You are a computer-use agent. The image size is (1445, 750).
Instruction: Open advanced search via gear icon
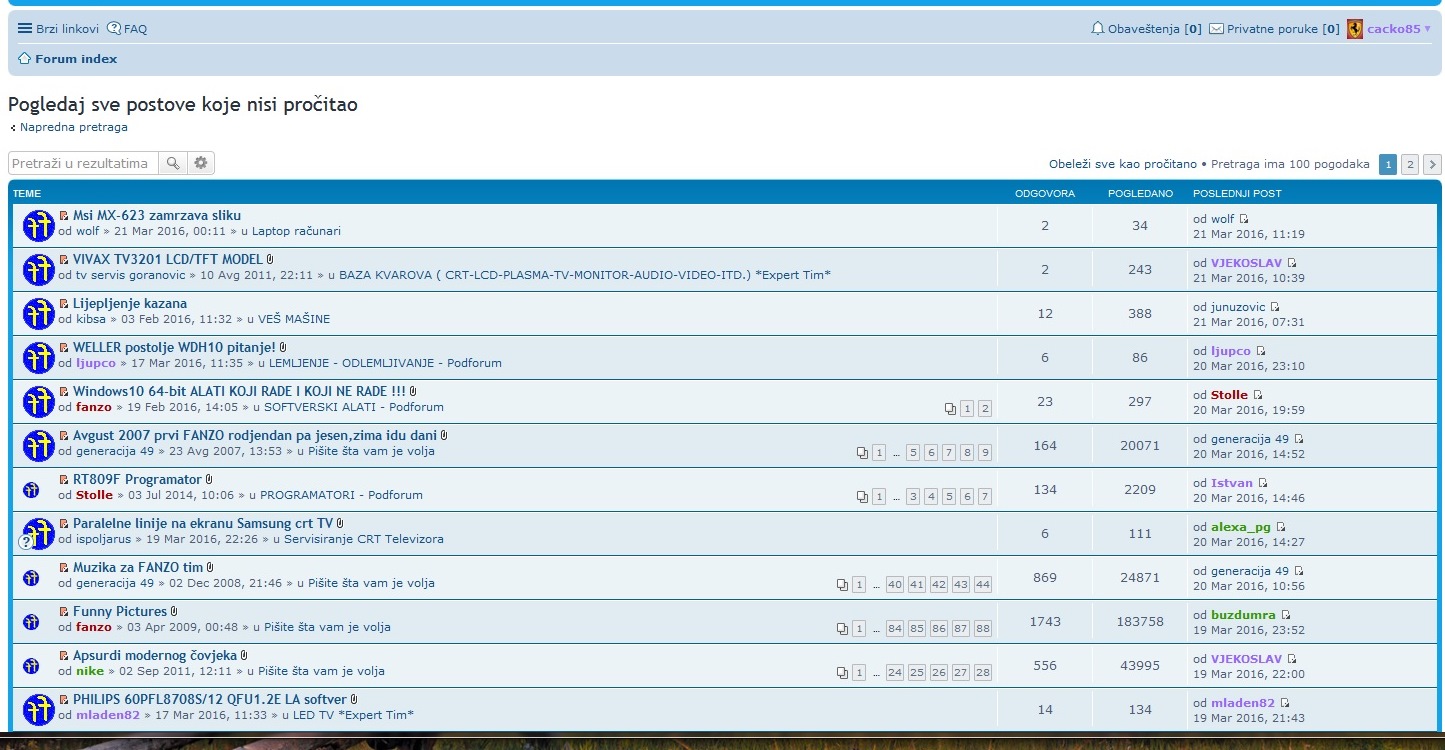pos(201,163)
